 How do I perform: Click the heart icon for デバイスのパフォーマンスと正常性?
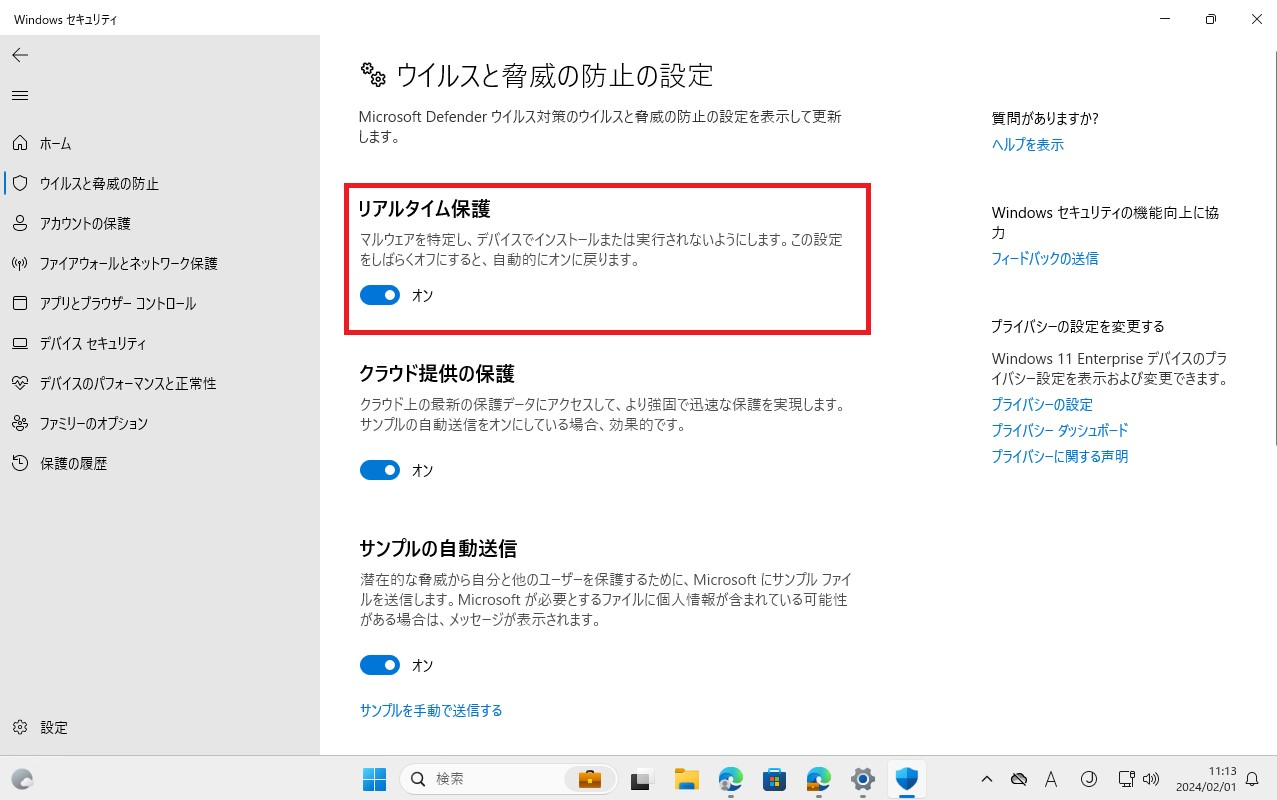(x=20, y=383)
